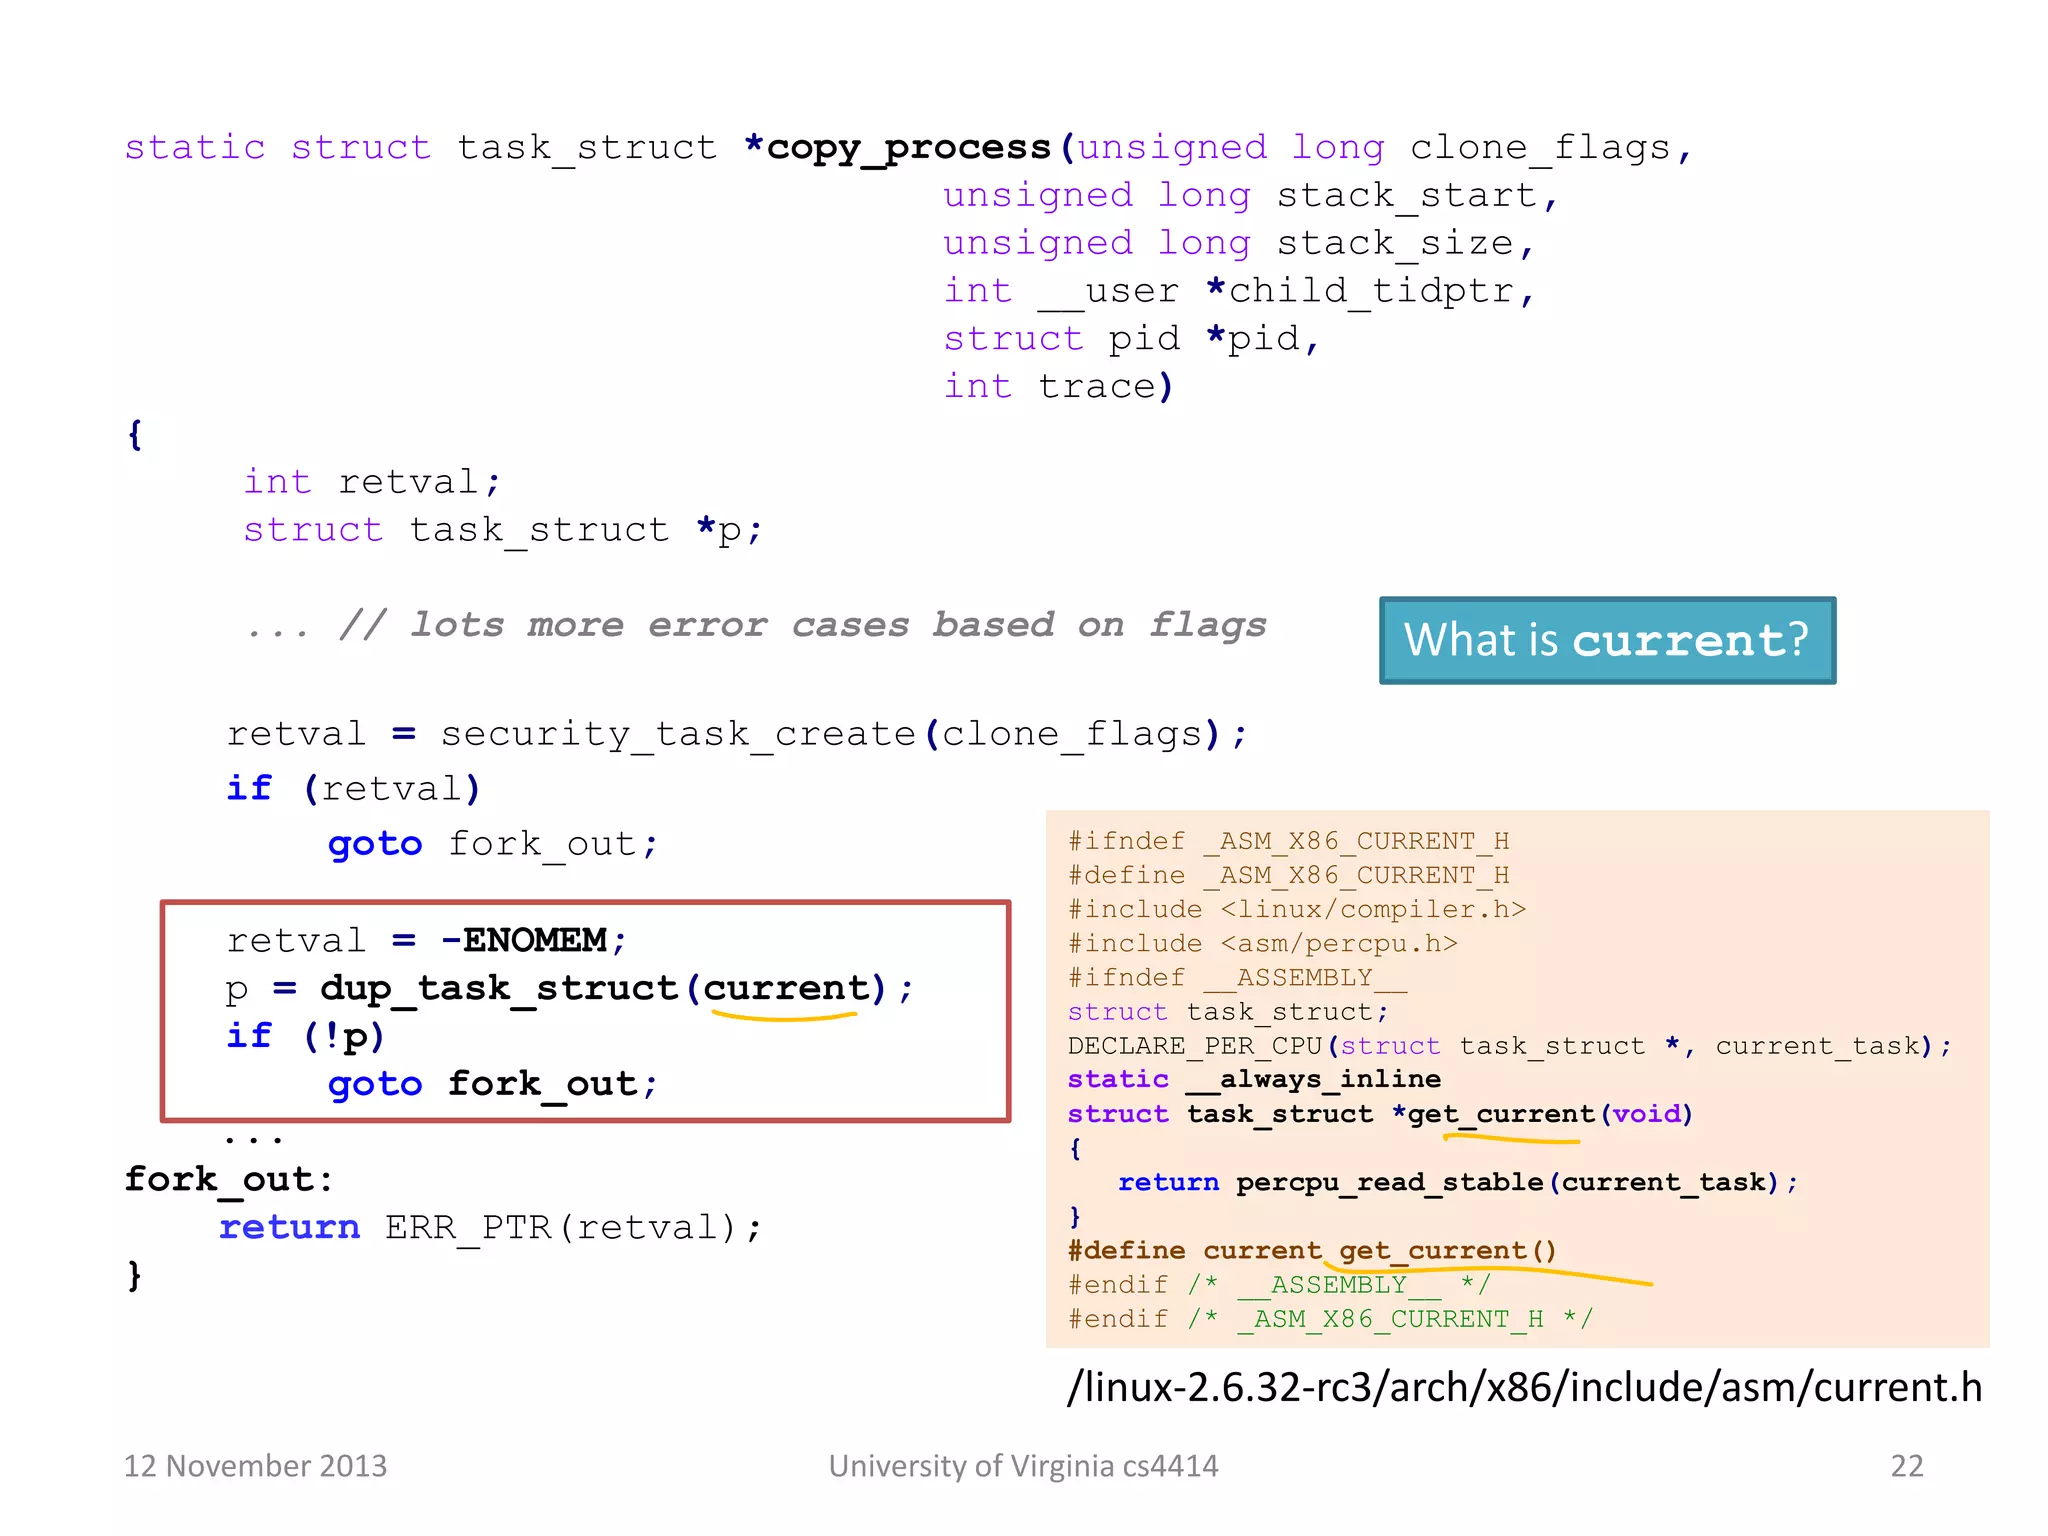Click the 'retval = -ENOMEM;' line
Screen dimensions: 2048x1536
point(427,941)
